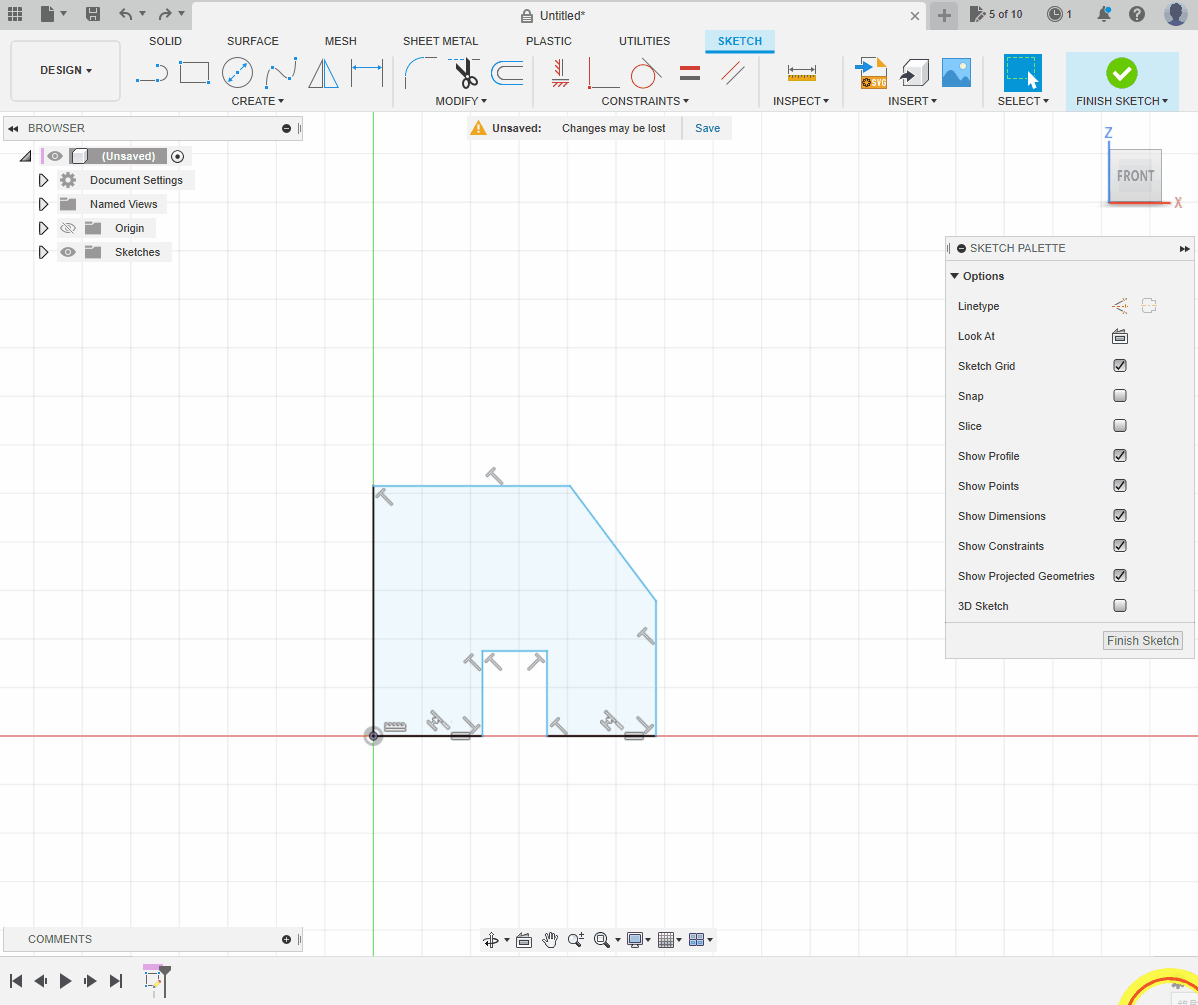The height and width of the screenshot is (1005, 1198).
Task: Choose the Fit Point Spline tool
Action: point(281,73)
